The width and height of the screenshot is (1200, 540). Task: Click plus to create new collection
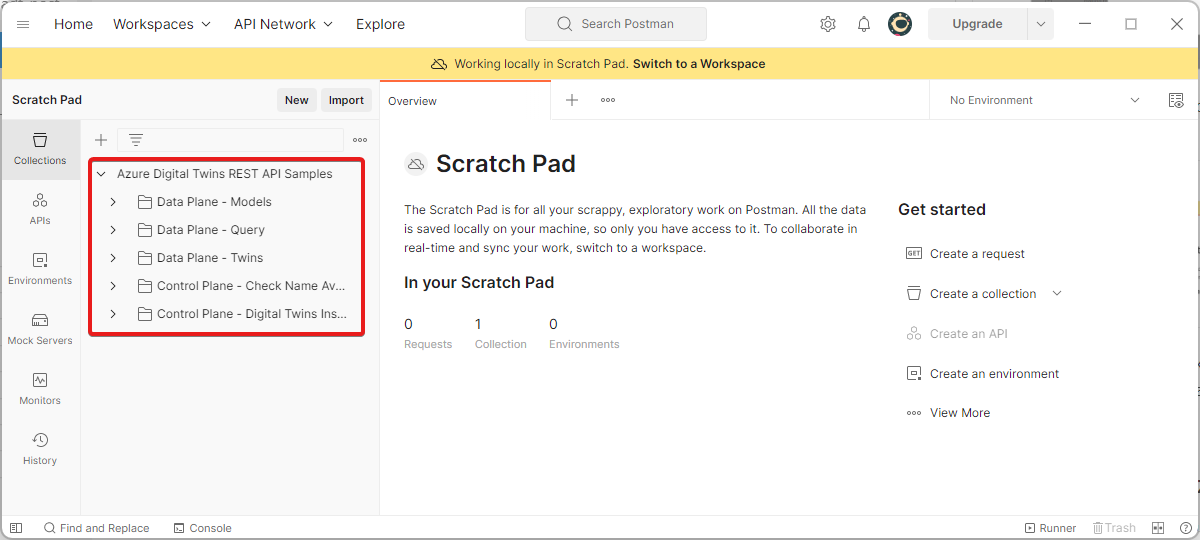pos(101,140)
